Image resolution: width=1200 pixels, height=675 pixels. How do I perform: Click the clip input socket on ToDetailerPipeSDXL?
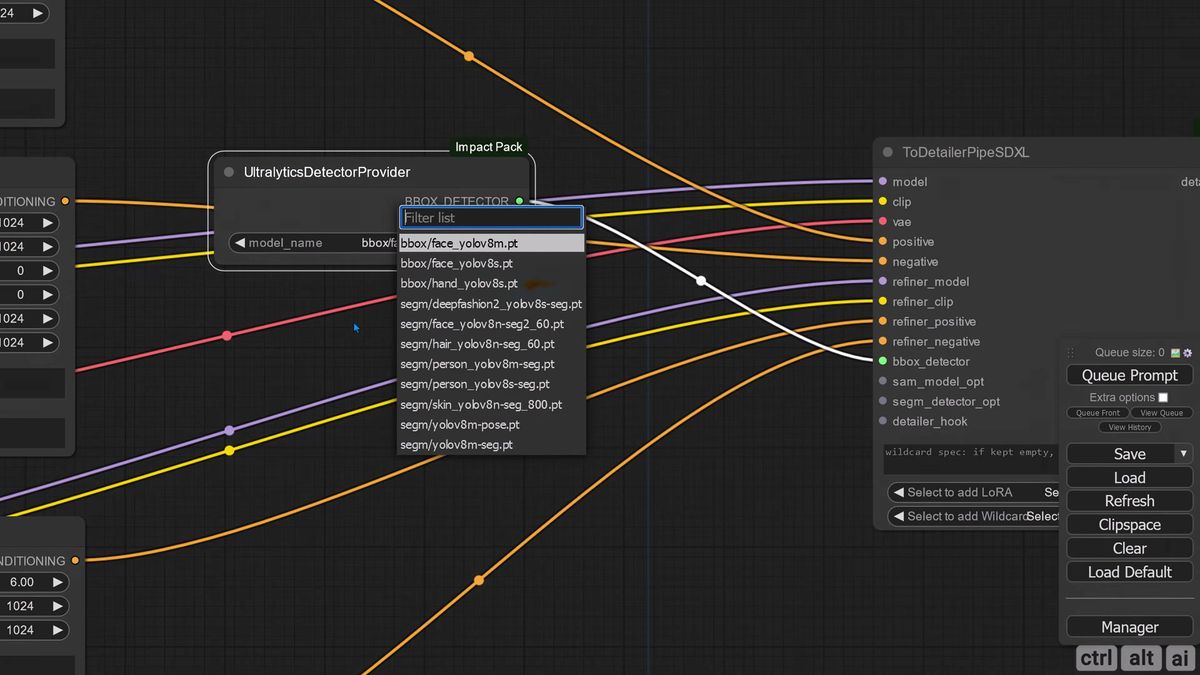883,201
